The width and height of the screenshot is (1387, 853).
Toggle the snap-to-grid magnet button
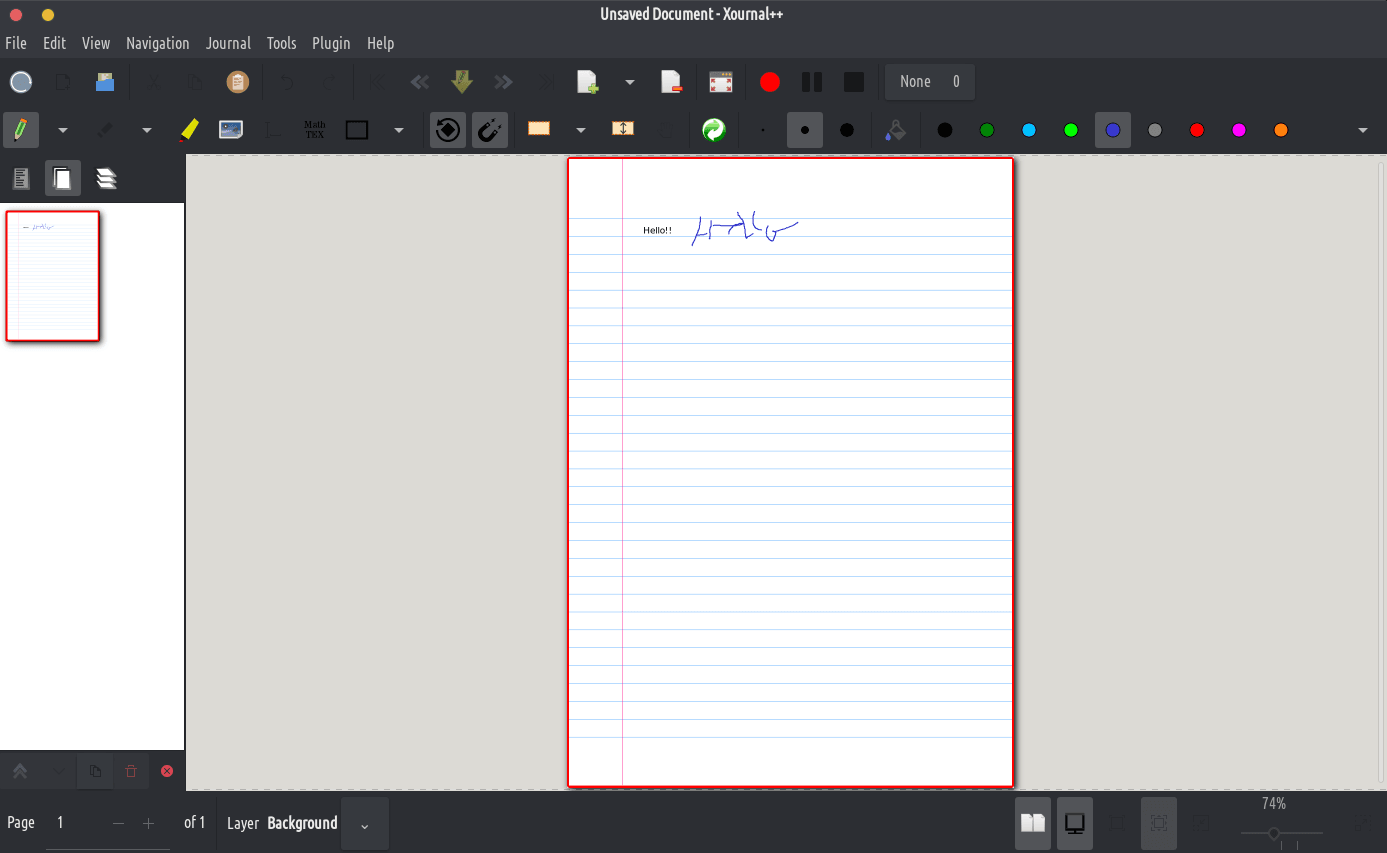[489, 130]
